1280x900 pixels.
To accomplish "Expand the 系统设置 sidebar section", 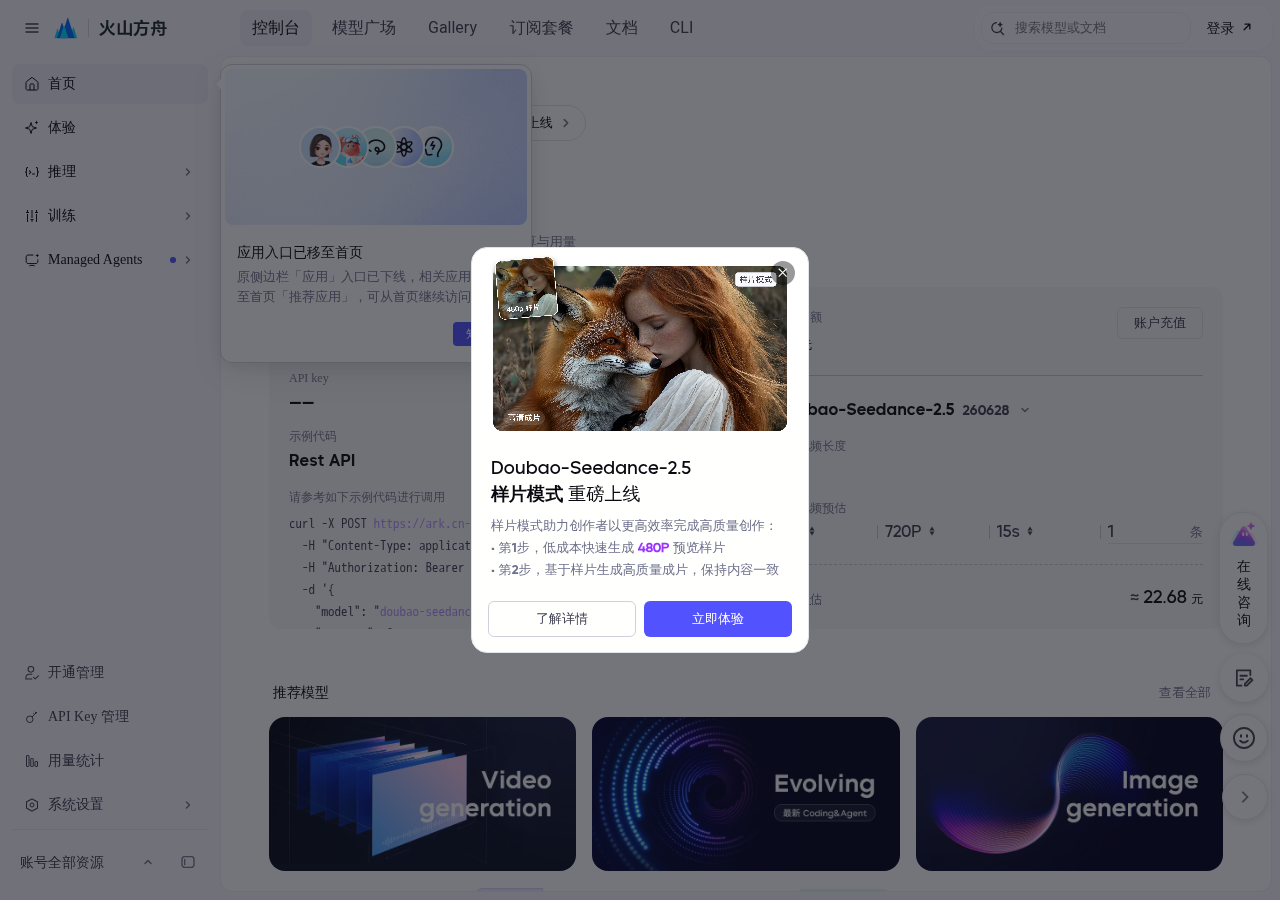I will coord(110,805).
